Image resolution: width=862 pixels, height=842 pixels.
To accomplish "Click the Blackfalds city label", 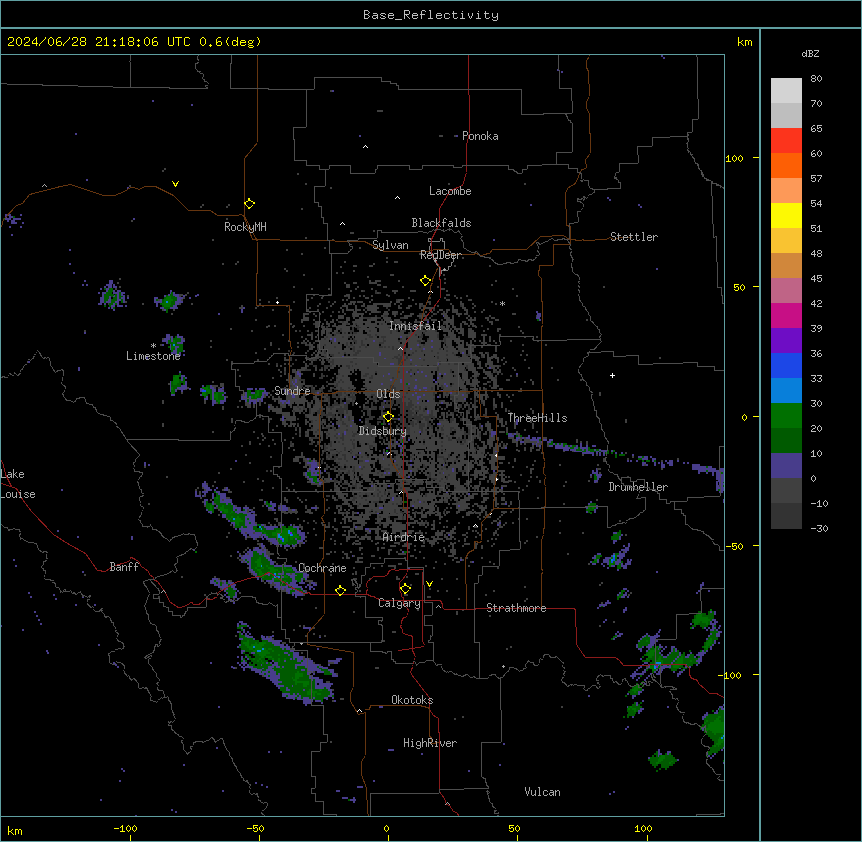I will (441, 223).
